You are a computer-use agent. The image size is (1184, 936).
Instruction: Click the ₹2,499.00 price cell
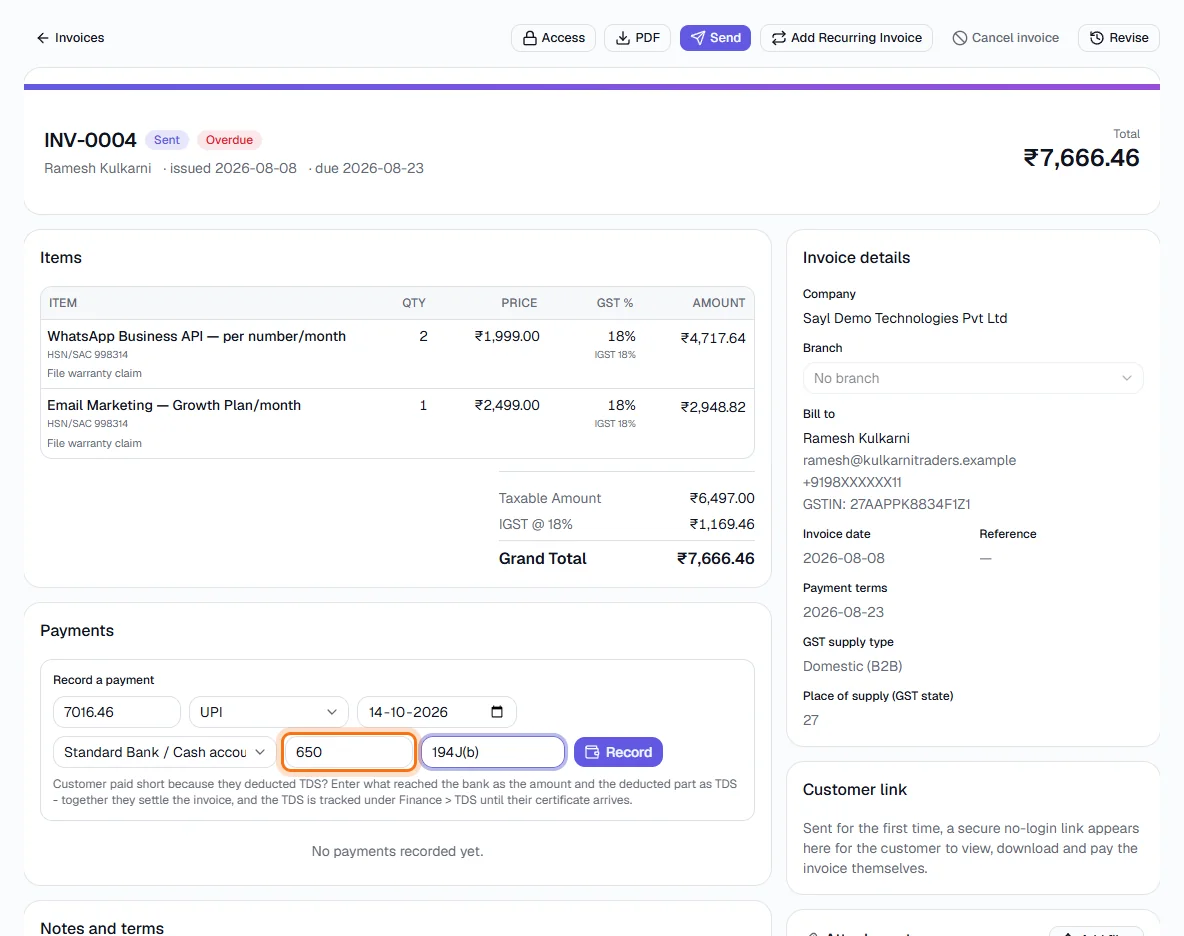click(507, 405)
